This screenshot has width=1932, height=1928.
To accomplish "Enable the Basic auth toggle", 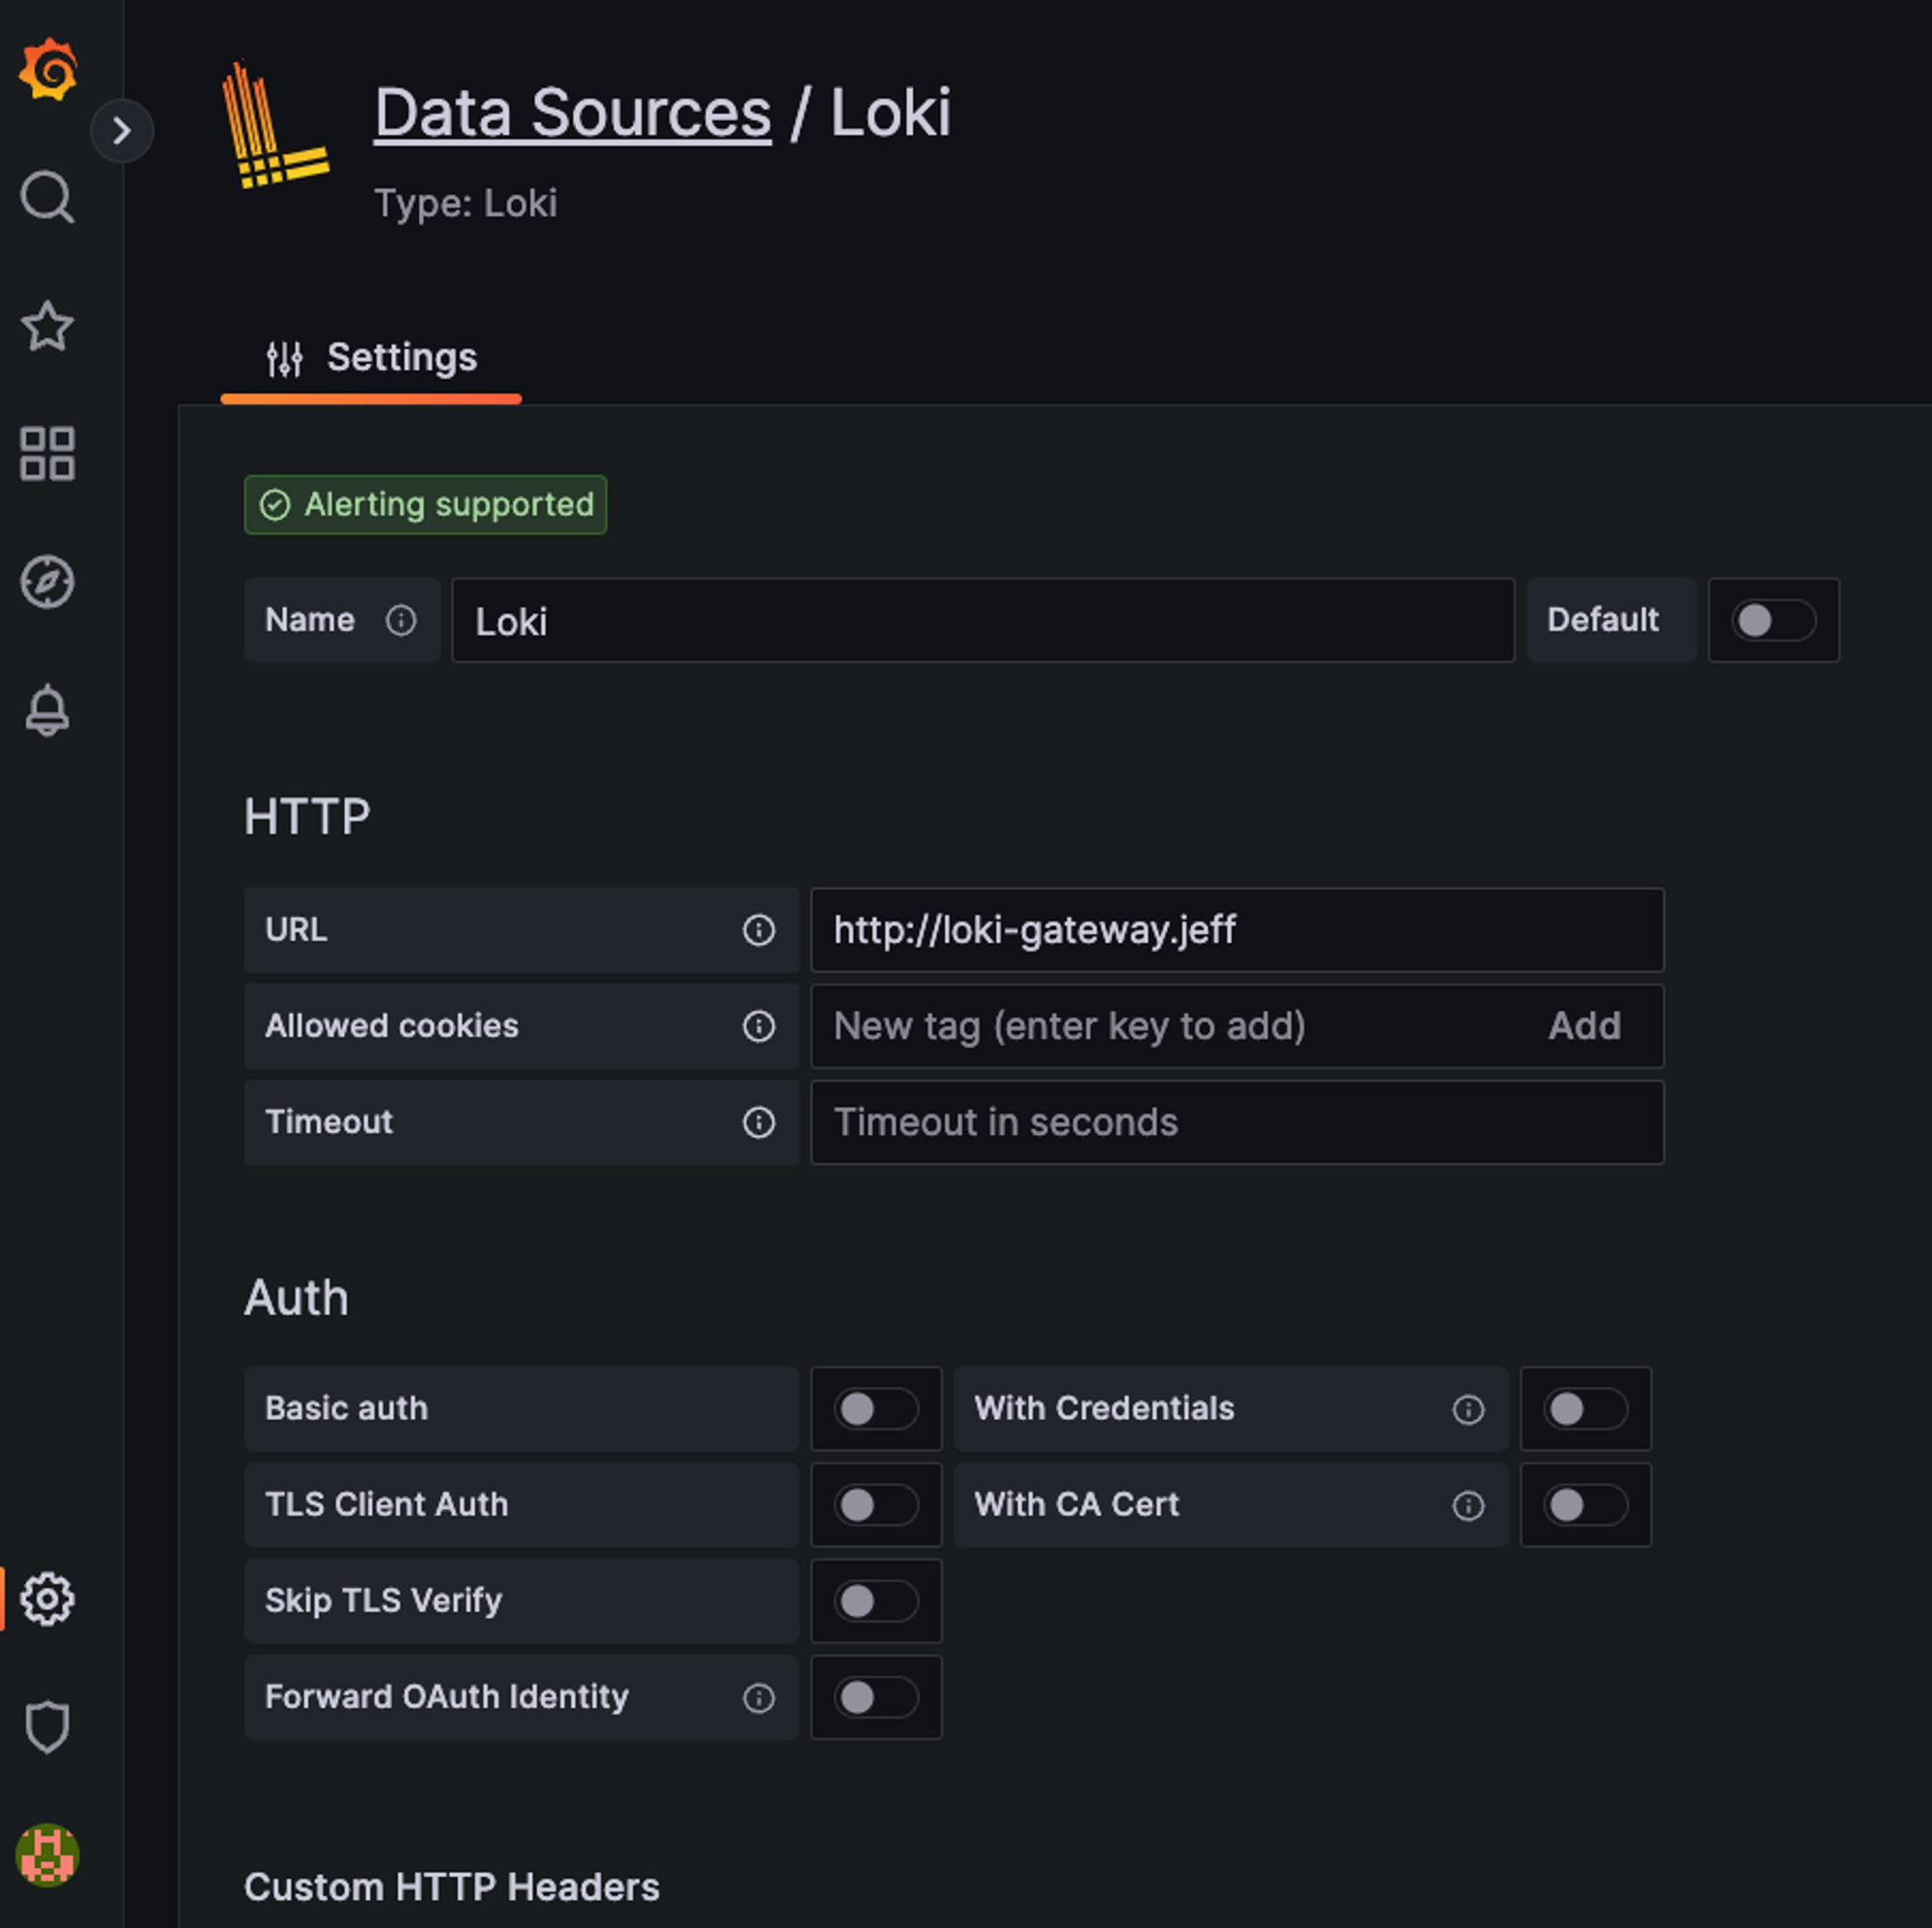I will point(875,1408).
